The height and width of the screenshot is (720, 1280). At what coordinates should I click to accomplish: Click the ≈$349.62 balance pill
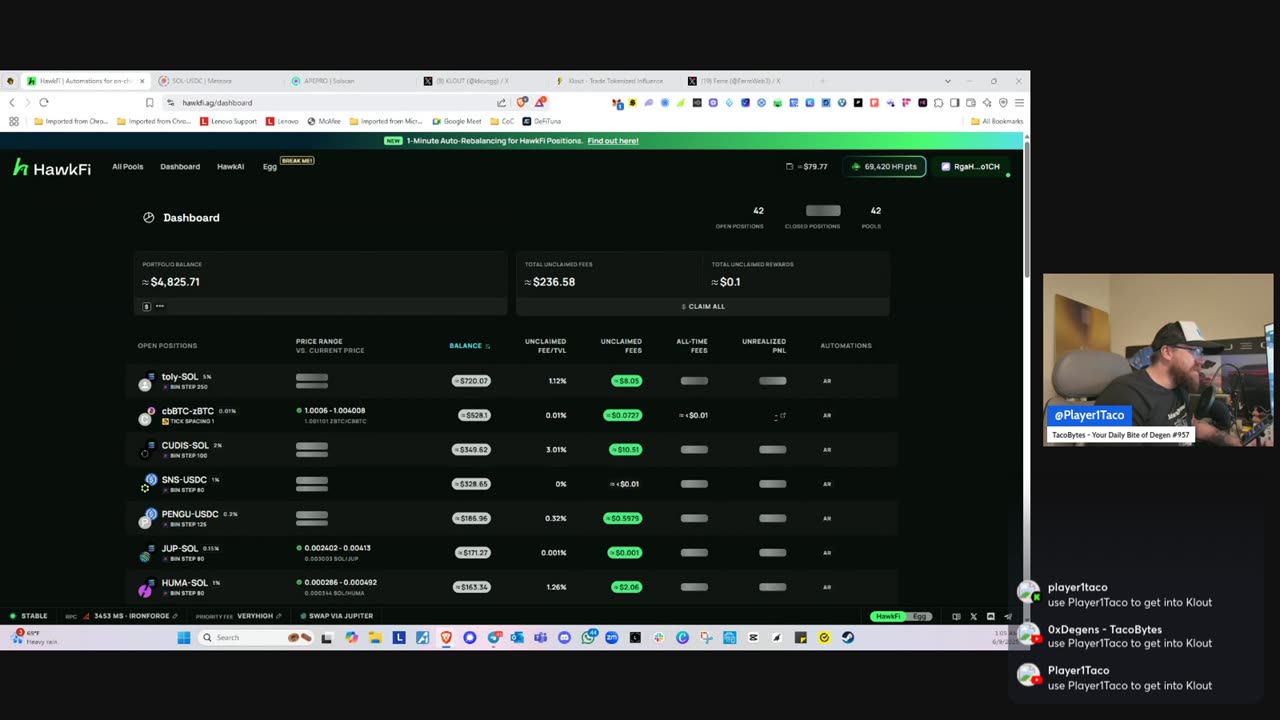click(x=471, y=450)
